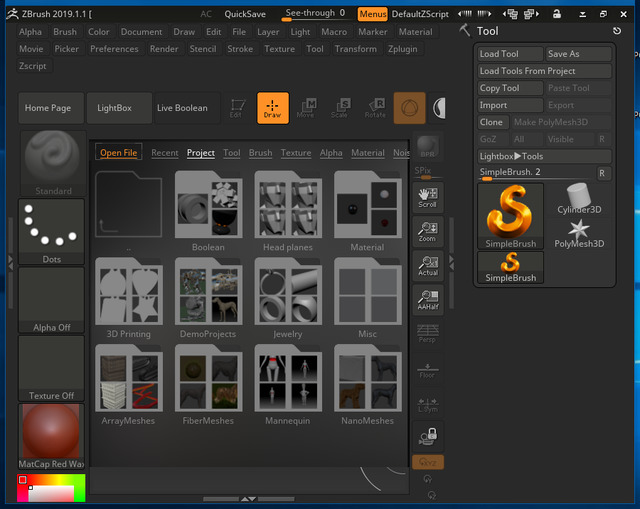This screenshot has height=509, width=640.
Task: Toggle the Menus button off
Action: click(x=372, y=14)
